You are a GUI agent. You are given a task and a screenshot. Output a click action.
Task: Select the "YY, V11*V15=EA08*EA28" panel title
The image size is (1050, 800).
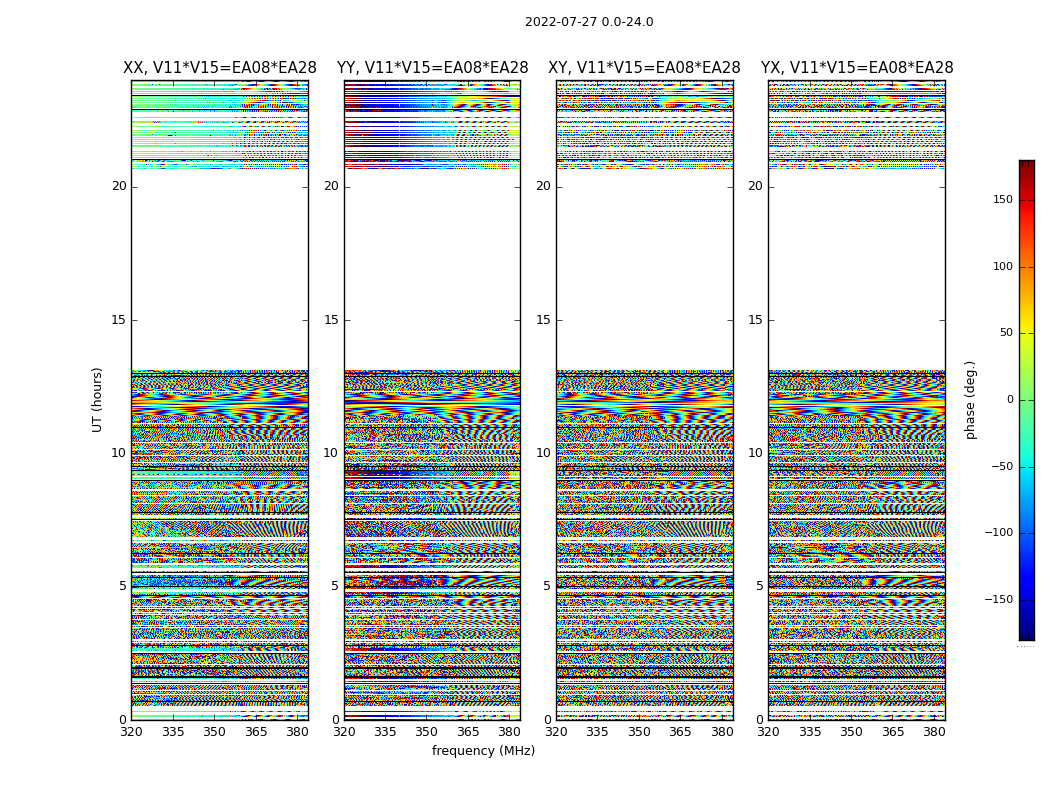click(433, 68)
